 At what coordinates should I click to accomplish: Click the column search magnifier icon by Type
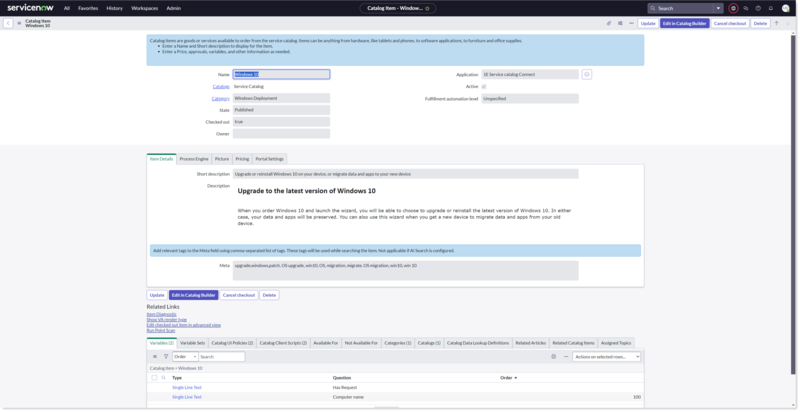tap(164, 378)
